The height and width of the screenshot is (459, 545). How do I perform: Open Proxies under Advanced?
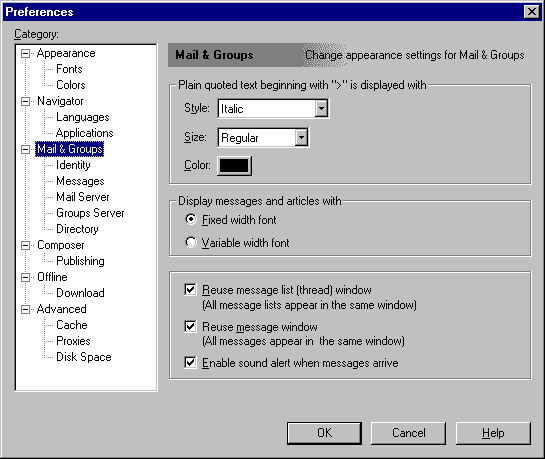pos(73,341)
